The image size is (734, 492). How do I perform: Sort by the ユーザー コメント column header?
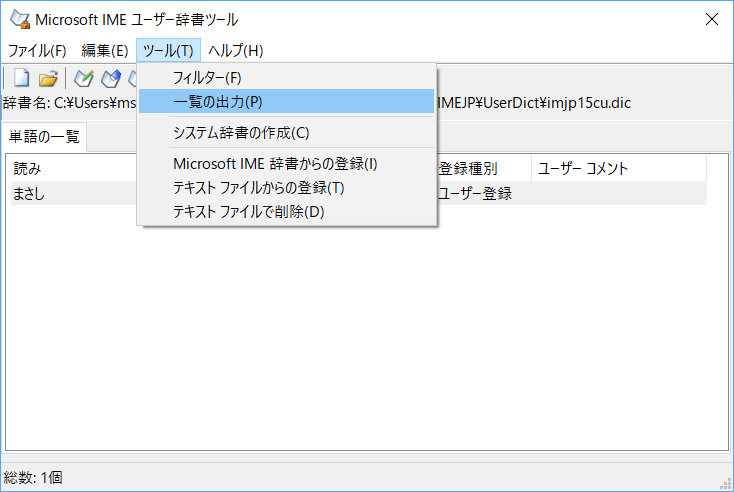tap(619, 168)
